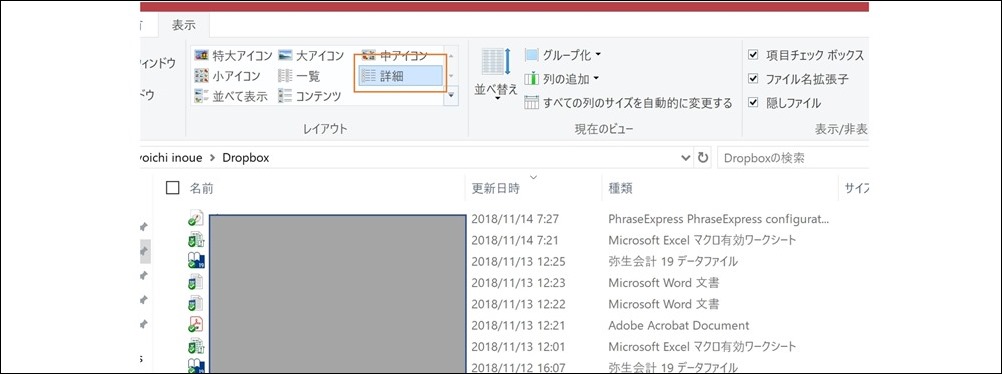Click the Adobe Acrobat Document type text

click(x=679, y=325)
